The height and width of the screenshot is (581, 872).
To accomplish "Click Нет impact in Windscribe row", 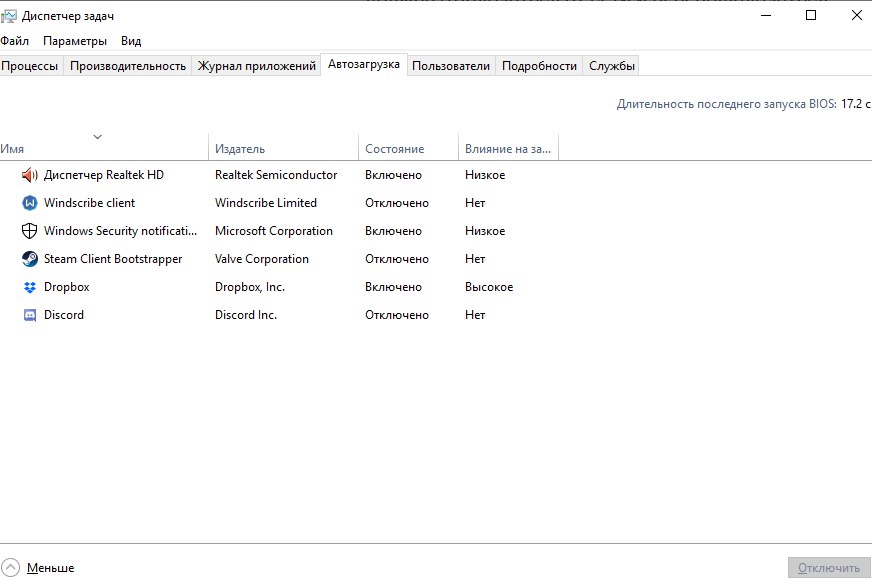I will pos(475,203).
